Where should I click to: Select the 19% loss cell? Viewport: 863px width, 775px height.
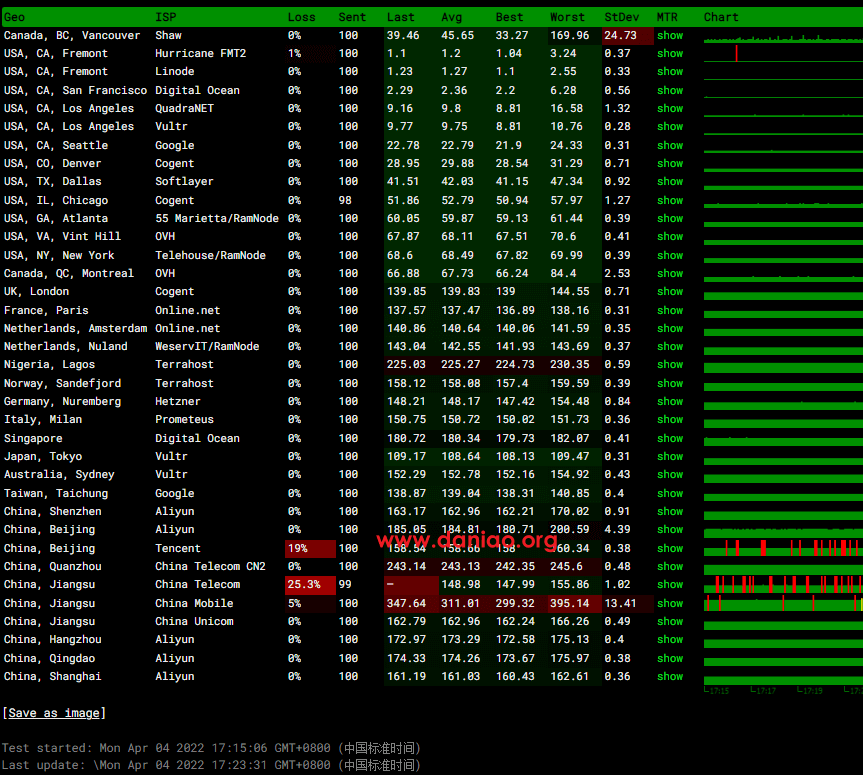point(310,549)
